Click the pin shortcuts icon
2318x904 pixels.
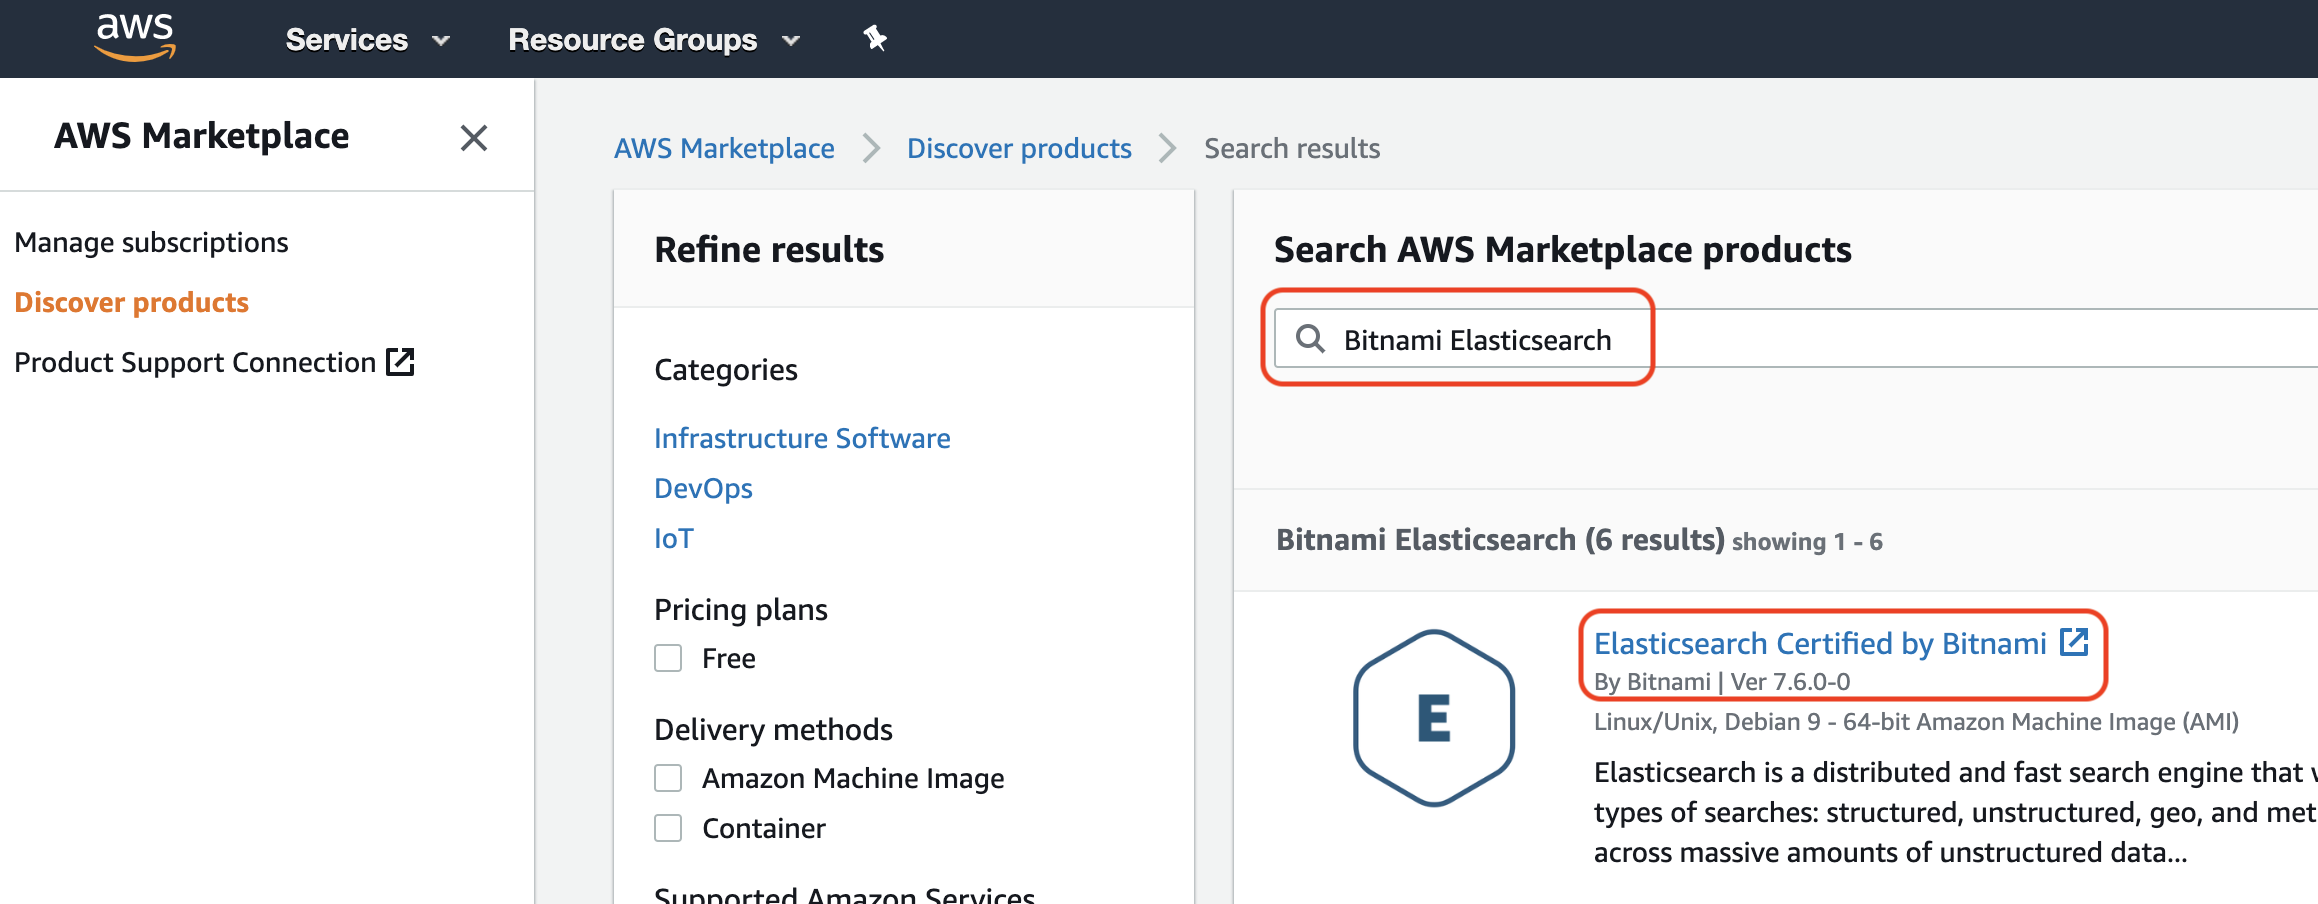pyautogui.click(x=875, y=39)
